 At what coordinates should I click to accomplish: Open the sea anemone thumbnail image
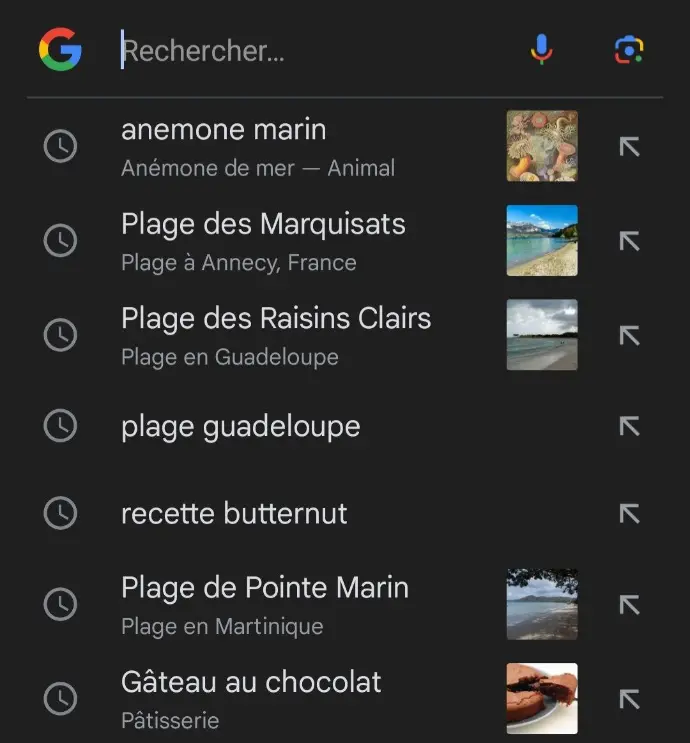(x=542, y=146)
